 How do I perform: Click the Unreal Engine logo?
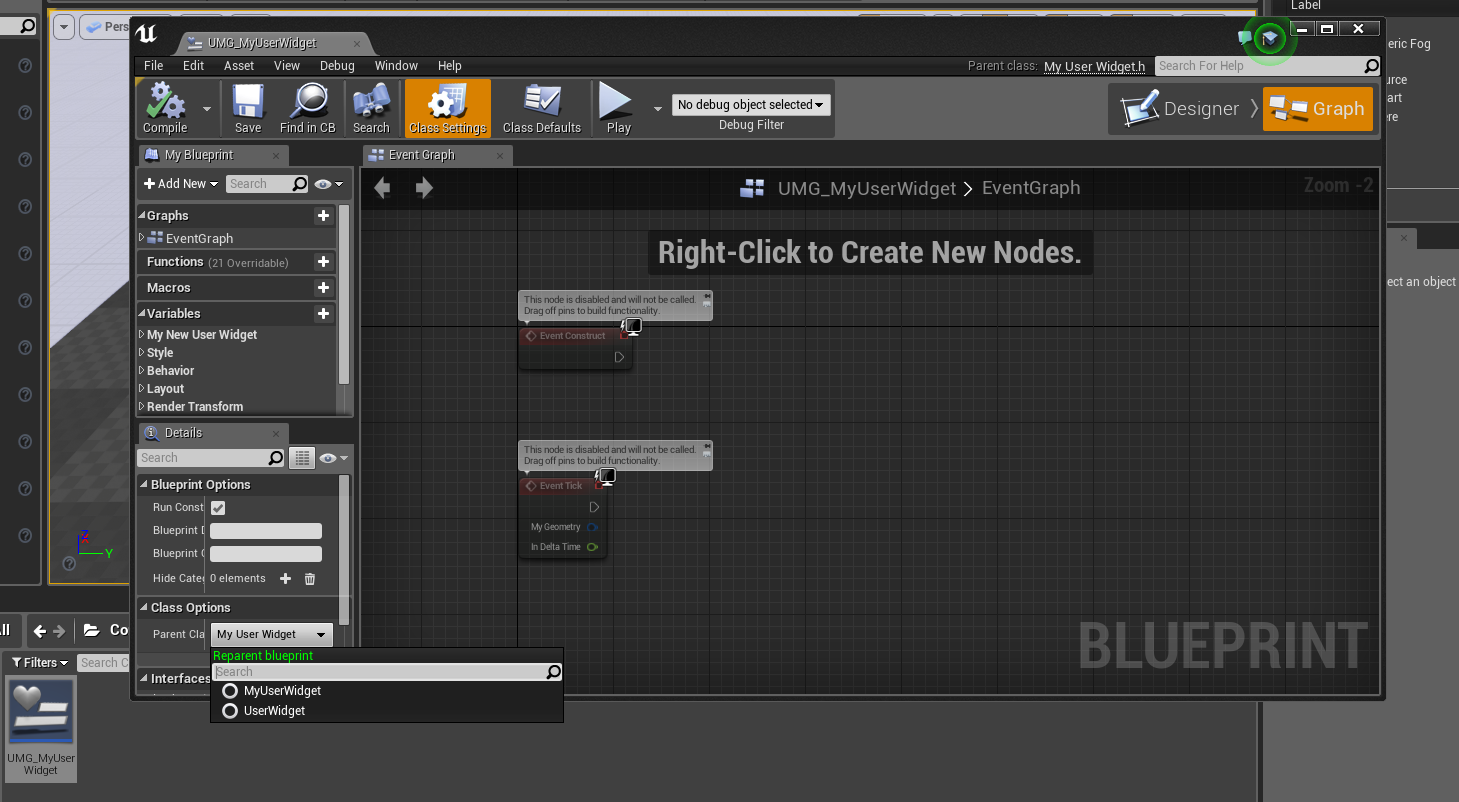tap(147, 34)
